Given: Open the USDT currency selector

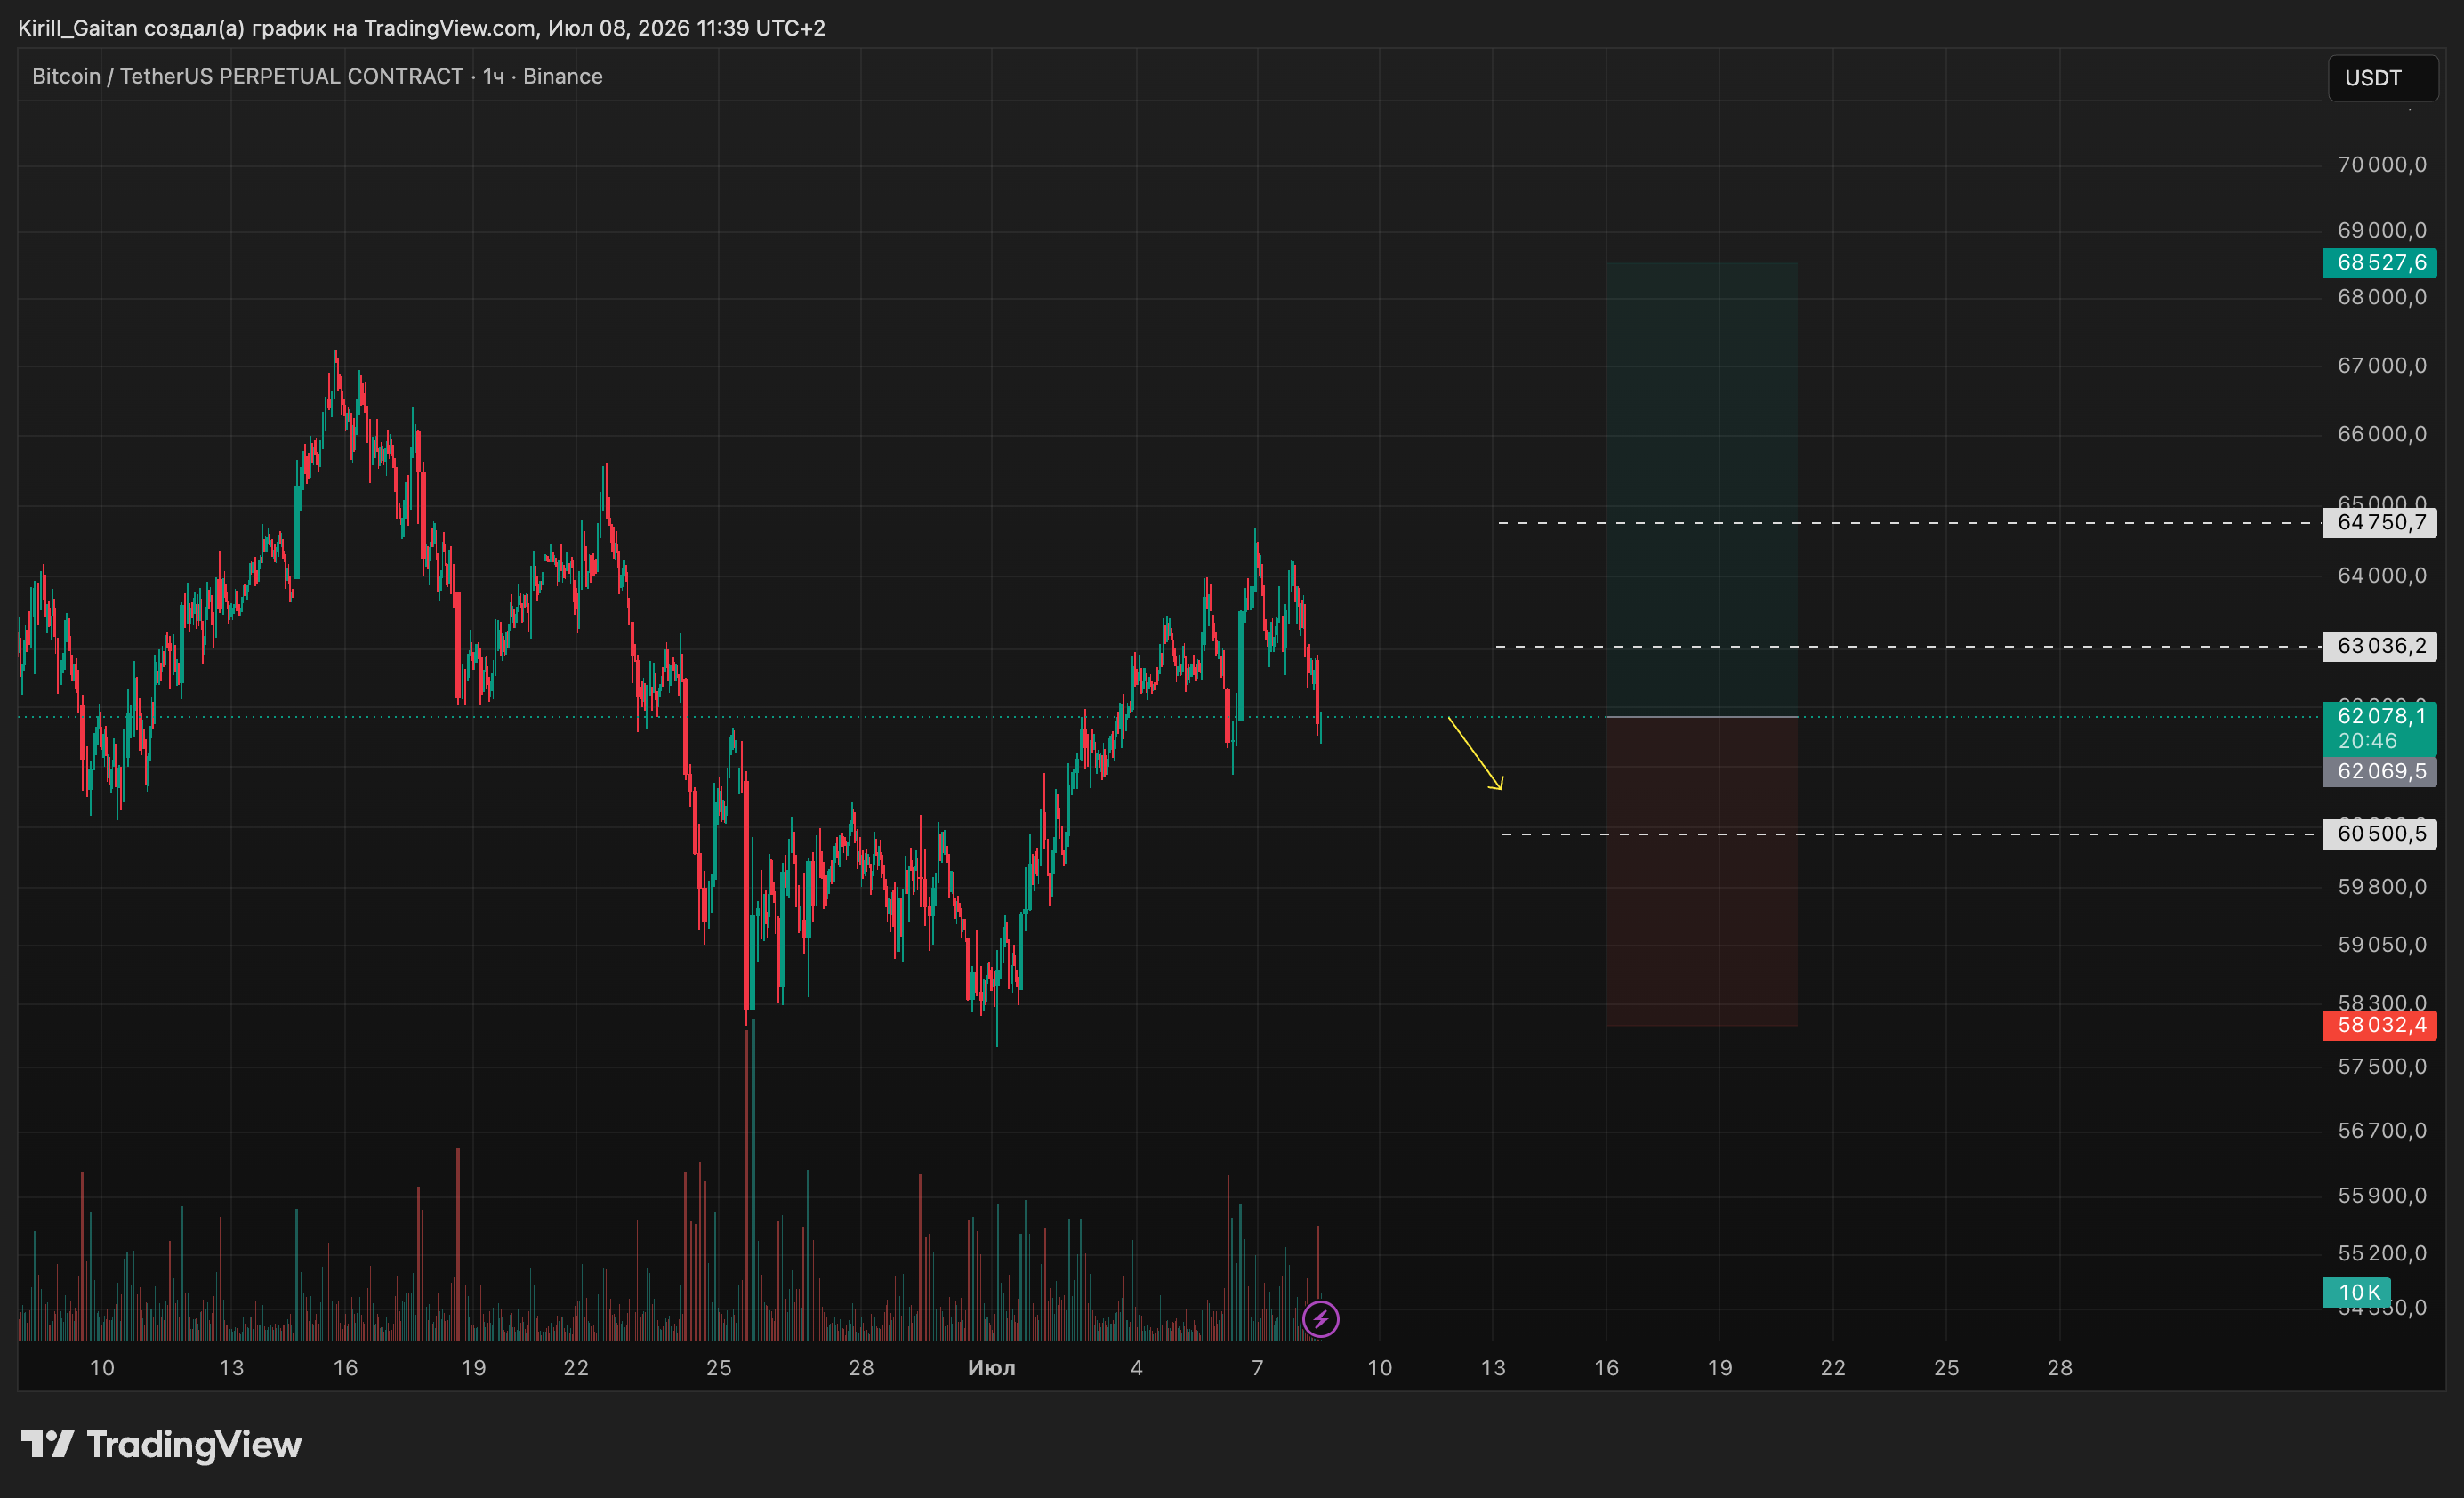Looking at the screenshot, I should (x=2383, y=78).
